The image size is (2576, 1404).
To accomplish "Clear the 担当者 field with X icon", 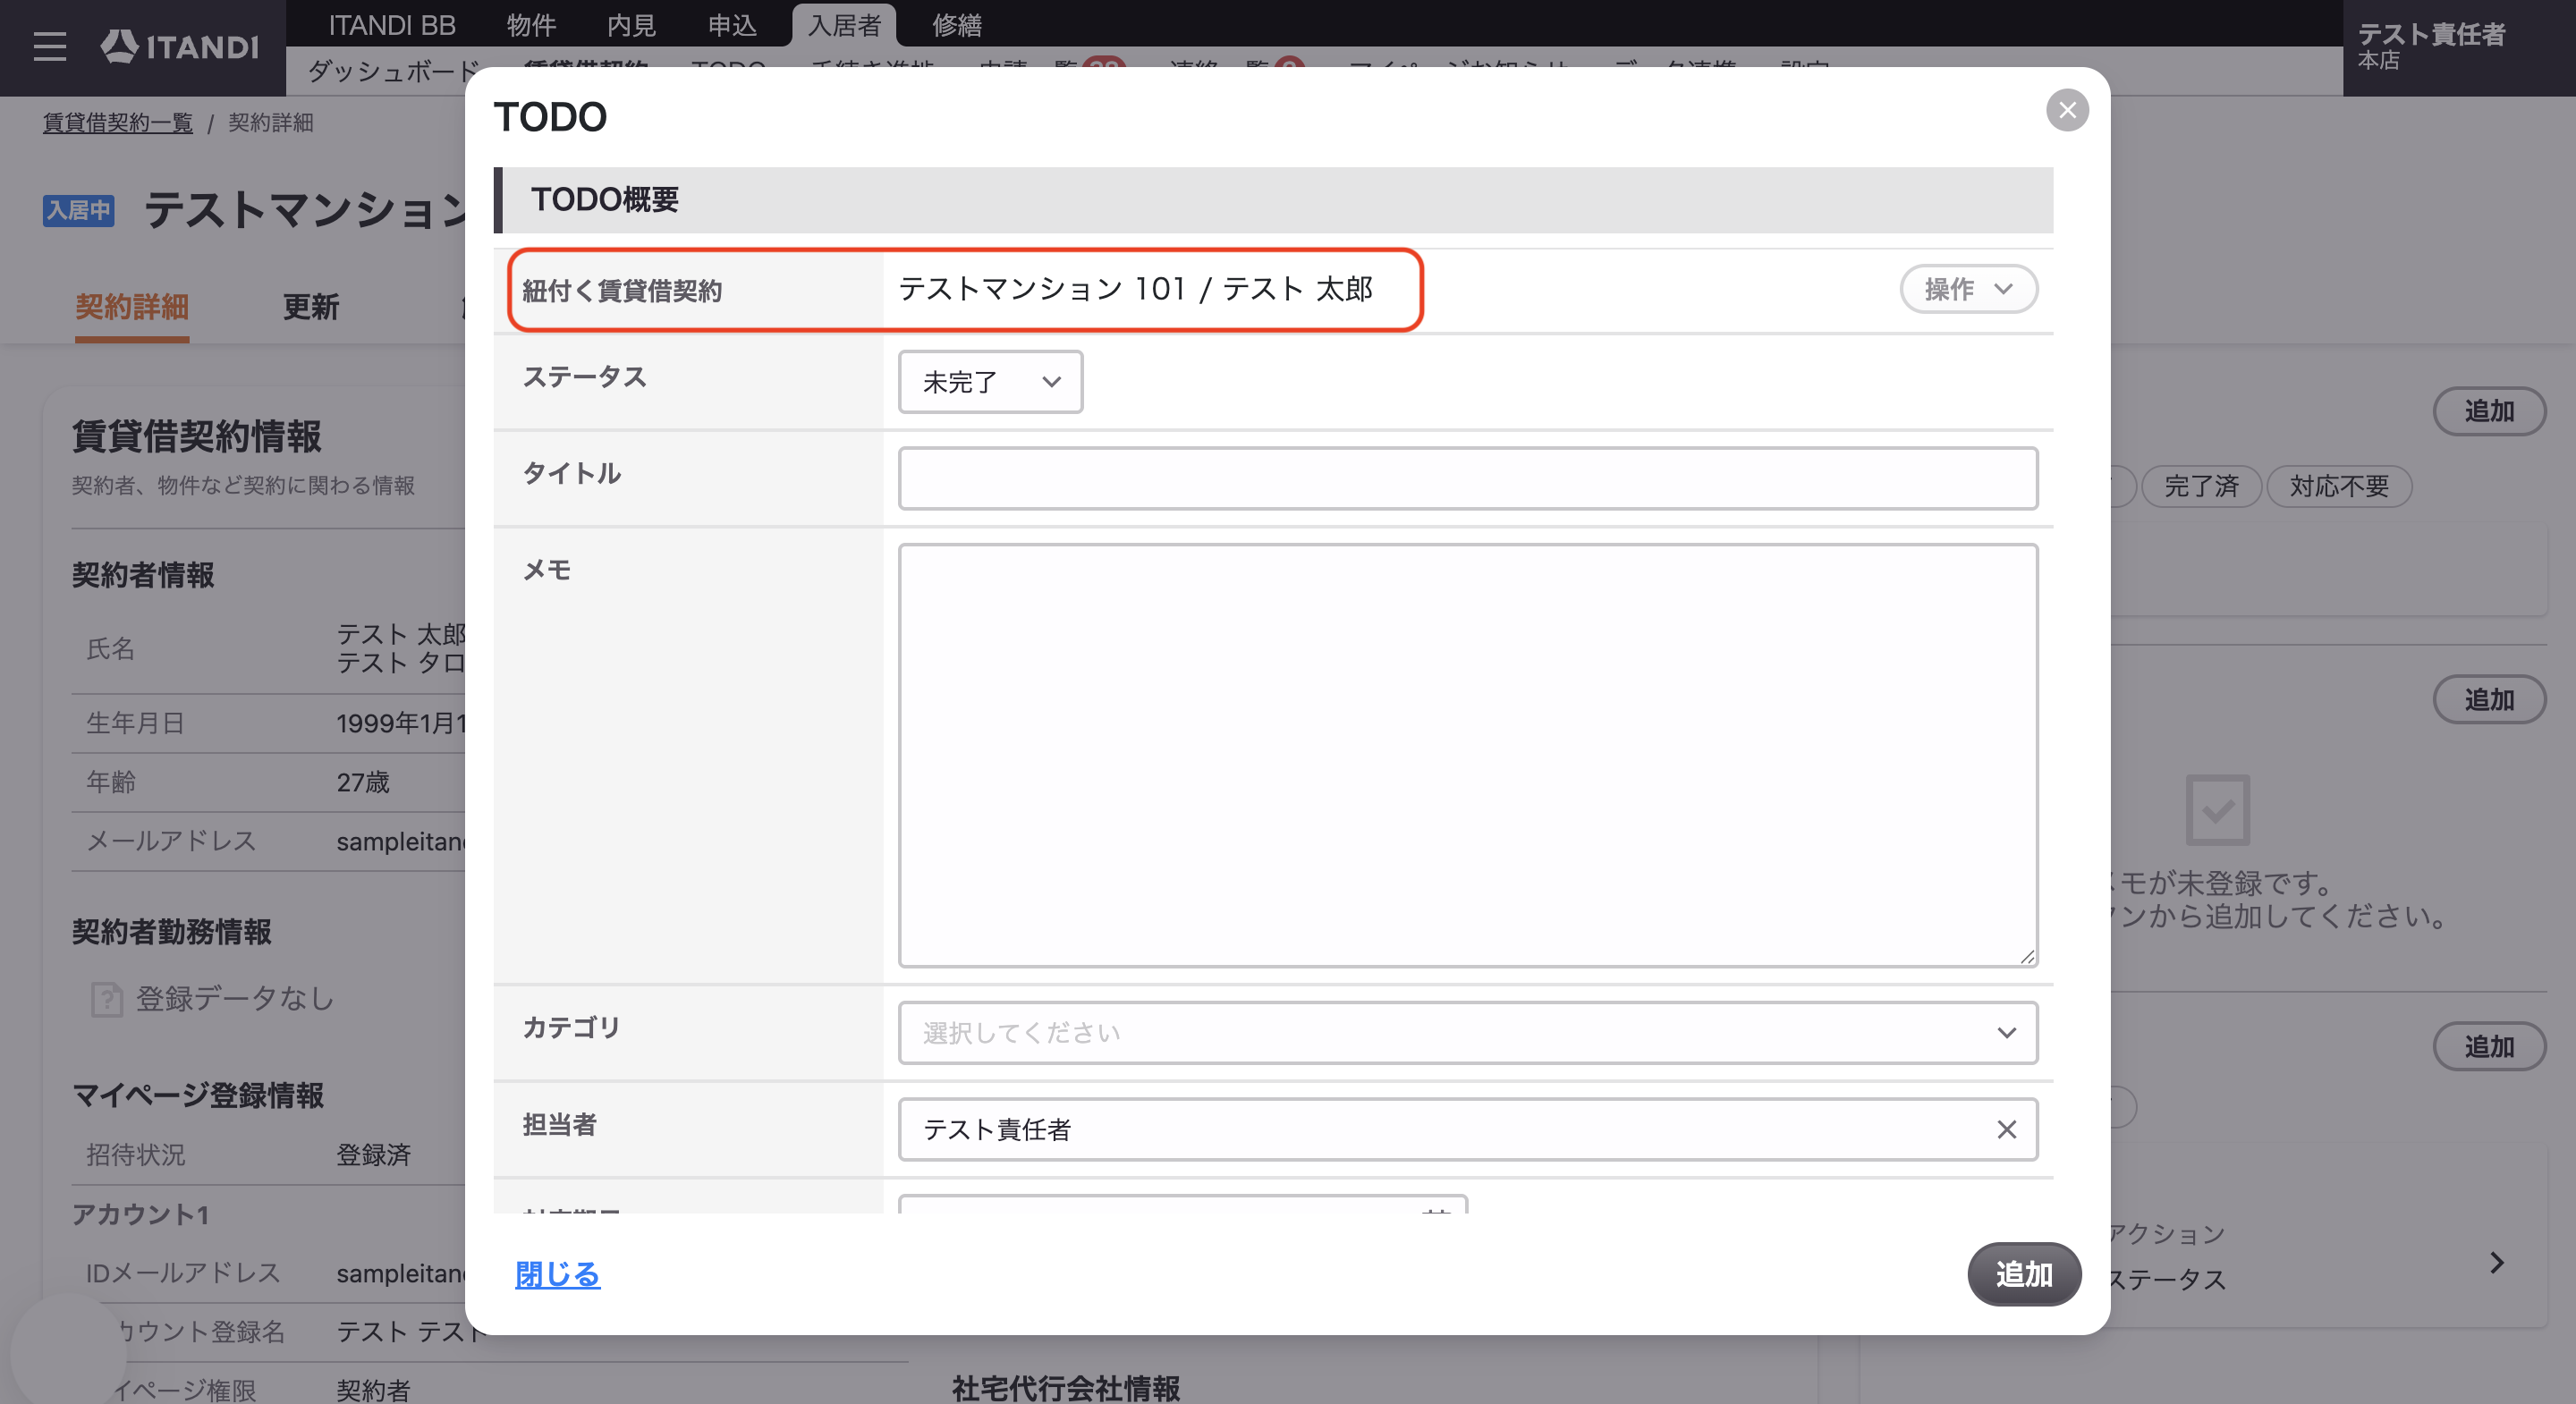I will (2006, 1129).
